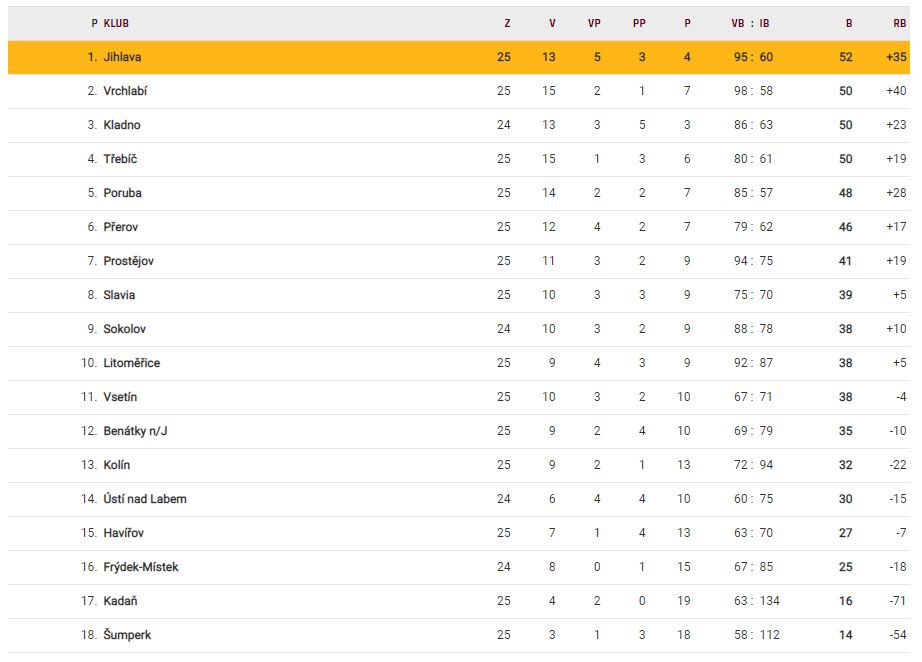Viewport: 922px width, 662px height.
Task: Select the Prostějov team name
Action: pyautogui.click(x=128, y=261)
